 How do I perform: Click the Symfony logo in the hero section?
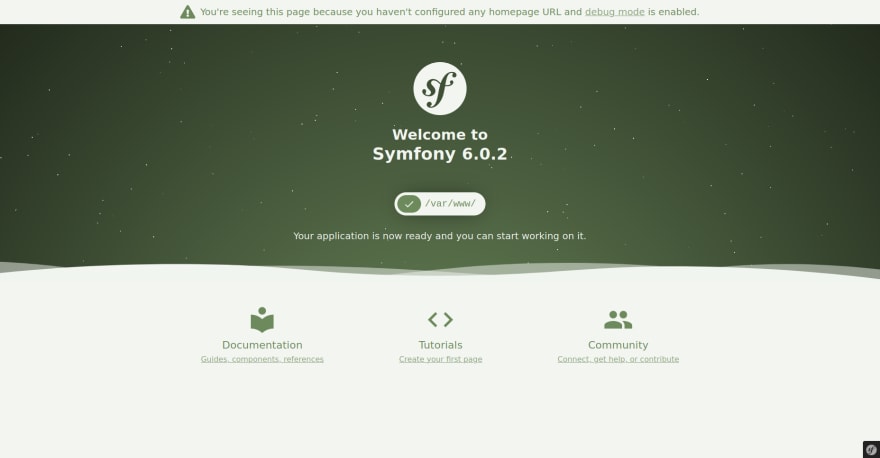click(x=439, y=89)
